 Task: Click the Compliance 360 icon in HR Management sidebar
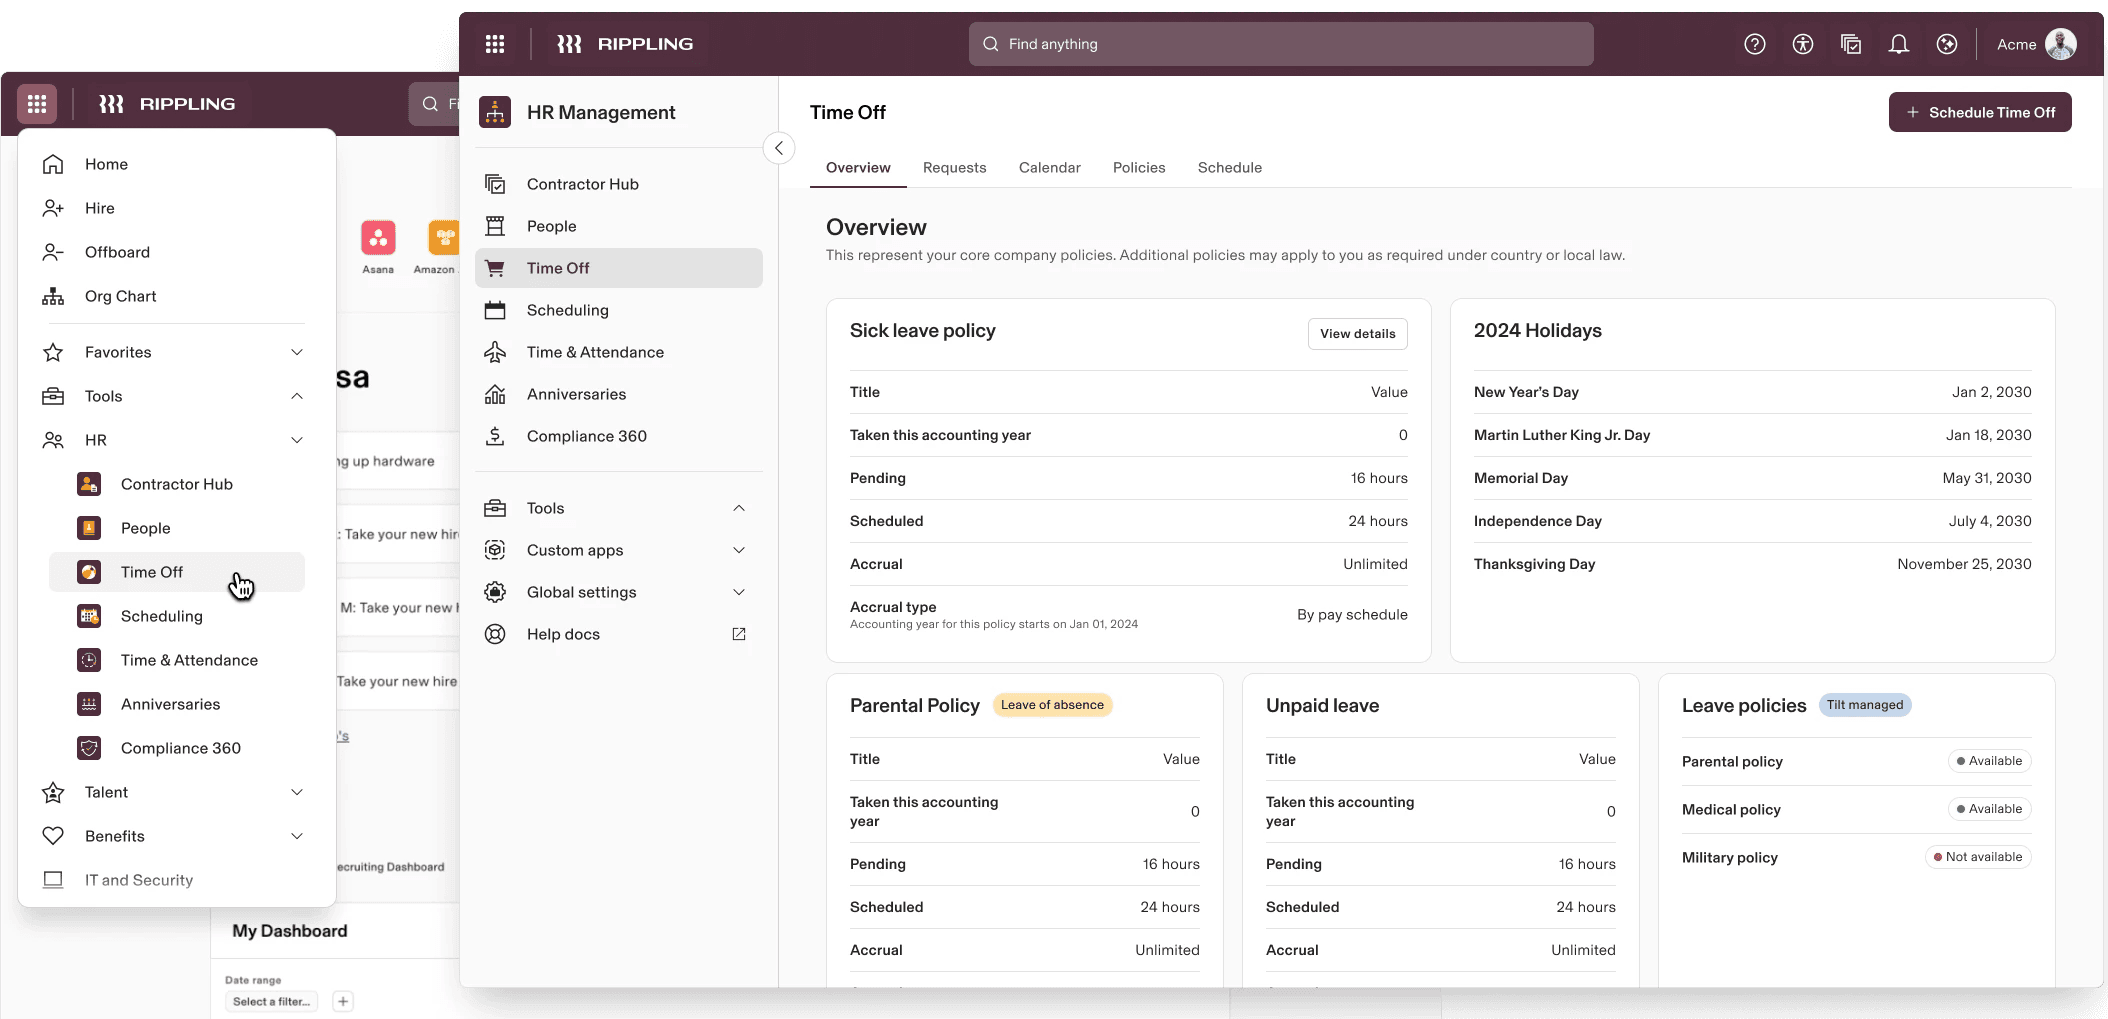[x=495, y=436]
